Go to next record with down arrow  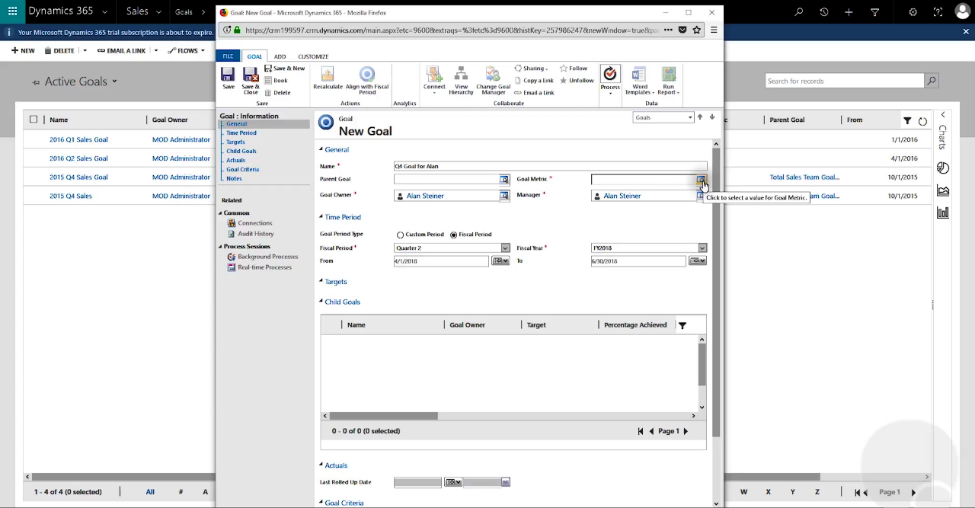712,118
